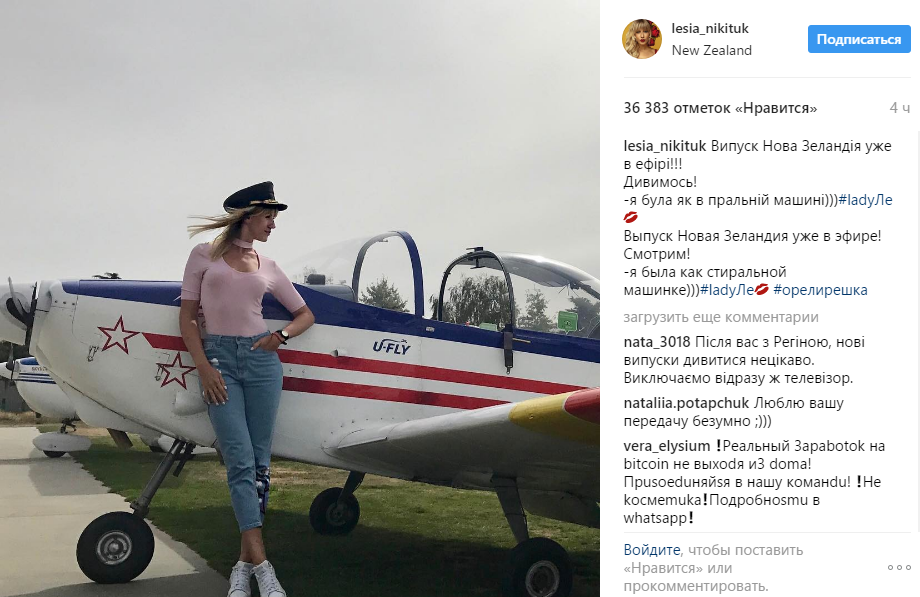Open lesia_nikituk username in post header
The height and width of the screenshot is (597, 920).
[x=710, y=28]
